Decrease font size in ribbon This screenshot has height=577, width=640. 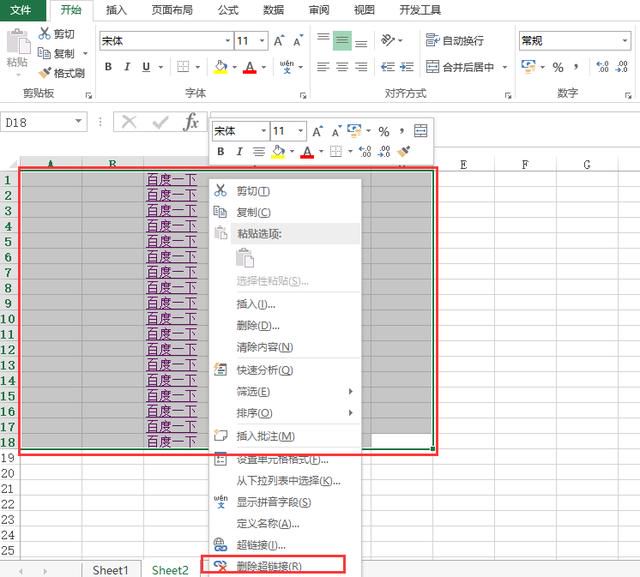pos(298,41)
